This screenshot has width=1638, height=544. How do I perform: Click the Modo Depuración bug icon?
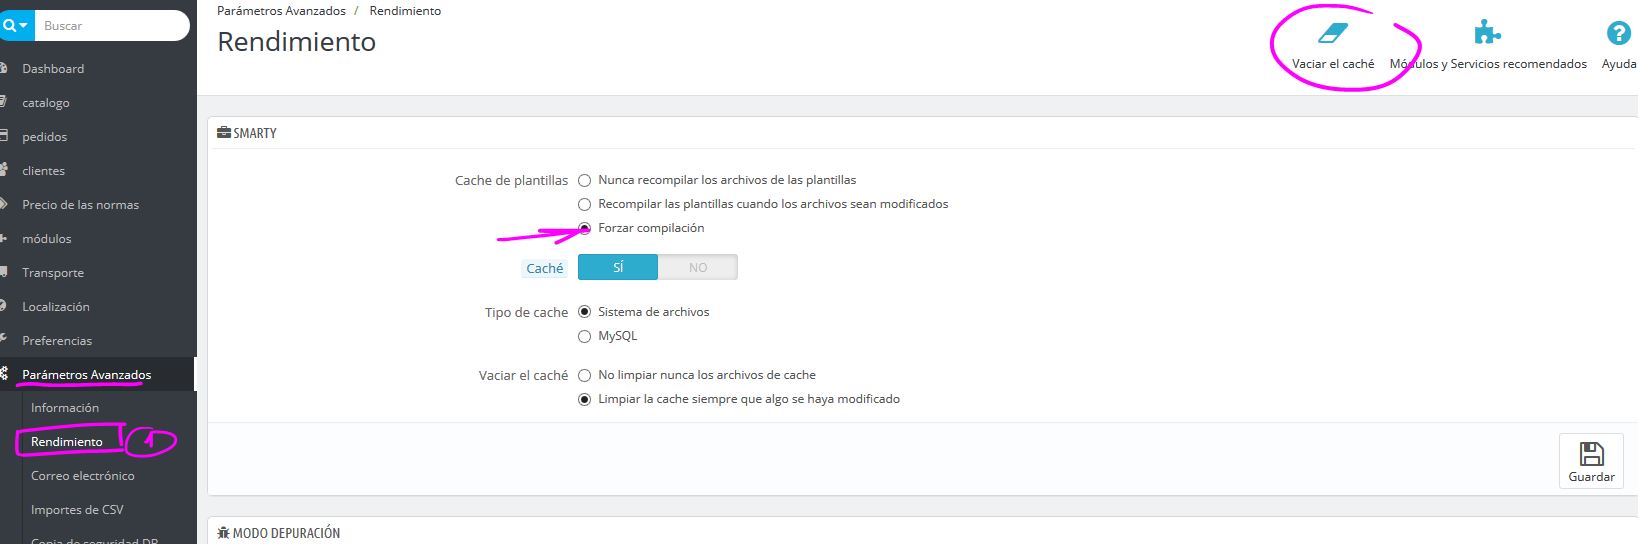224,533
